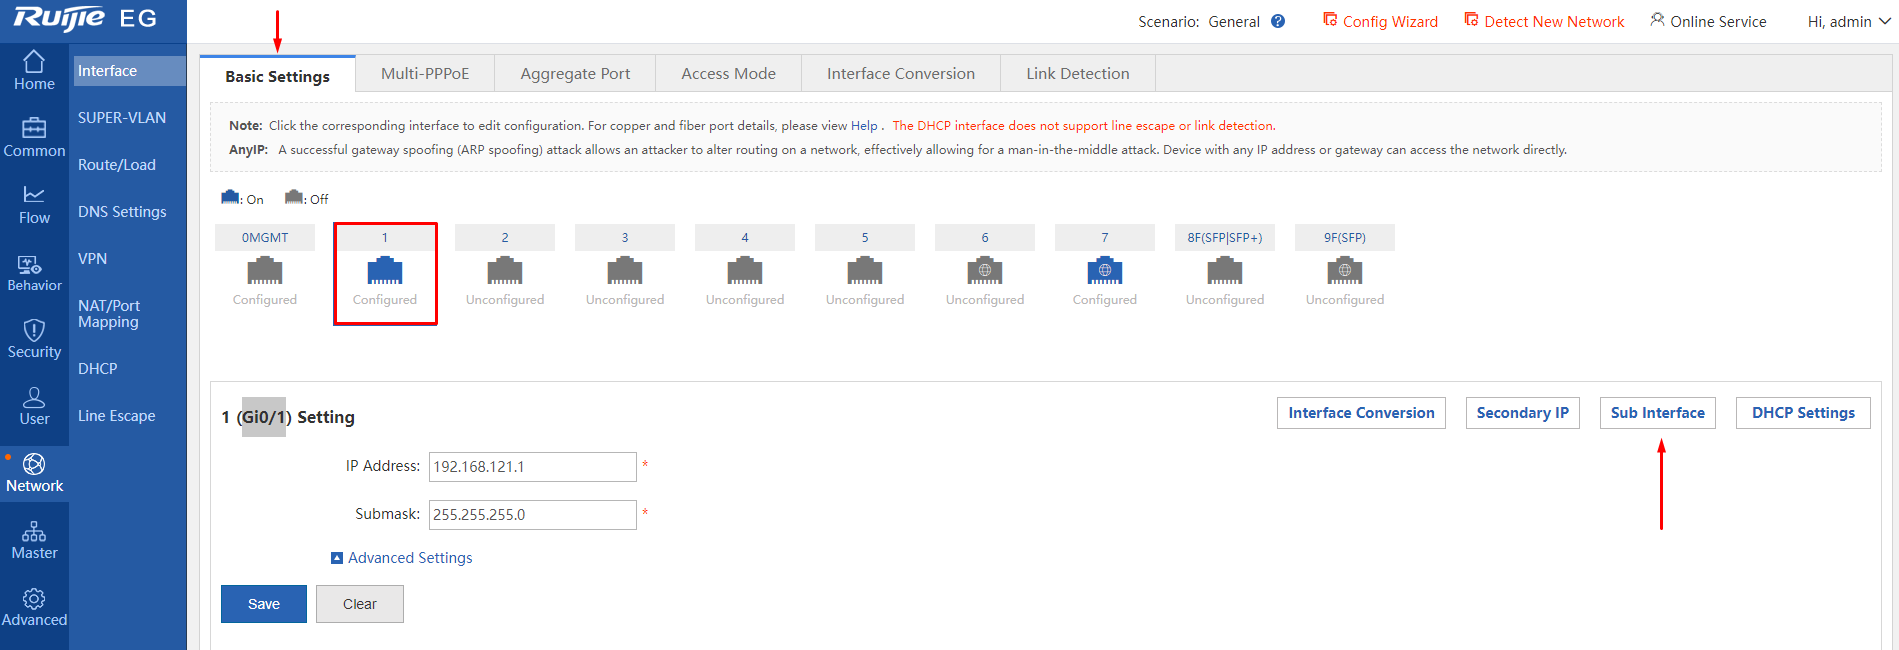1899x650 pixels.
Task: Open the Hi, admin dropdown
Action: coord(1849,21)
